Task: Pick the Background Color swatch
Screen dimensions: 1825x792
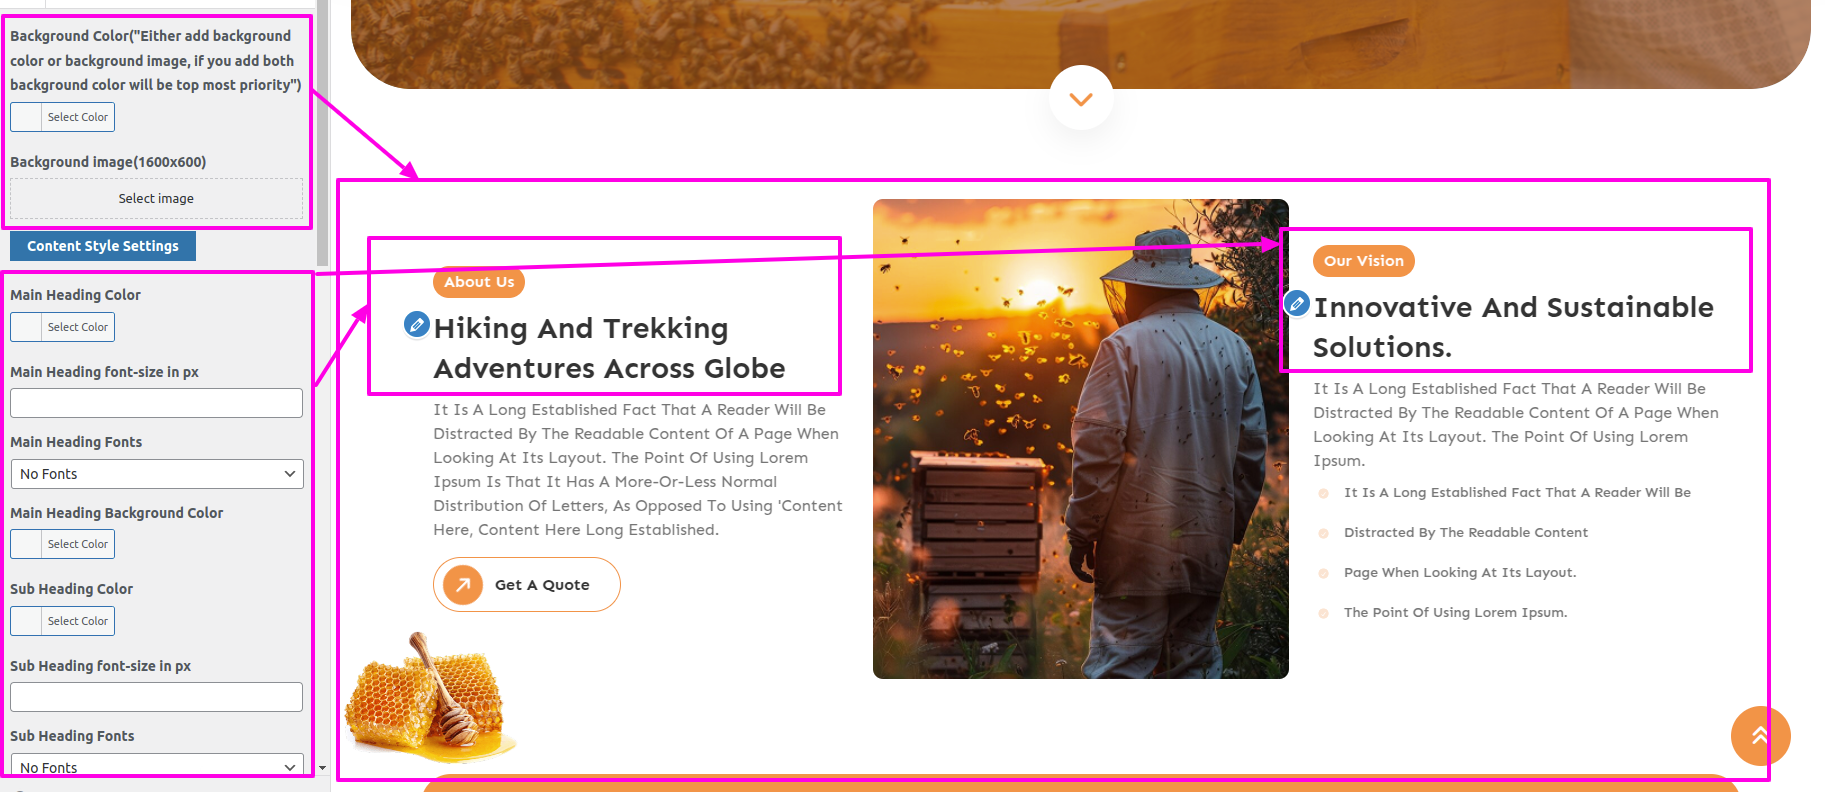Action: (27, 117)
